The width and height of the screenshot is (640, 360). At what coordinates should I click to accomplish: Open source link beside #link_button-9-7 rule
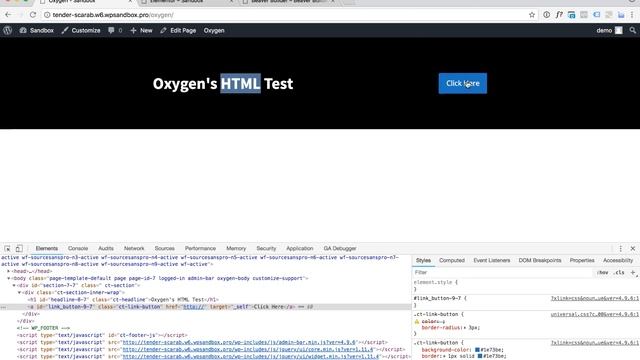click(595, 299)
